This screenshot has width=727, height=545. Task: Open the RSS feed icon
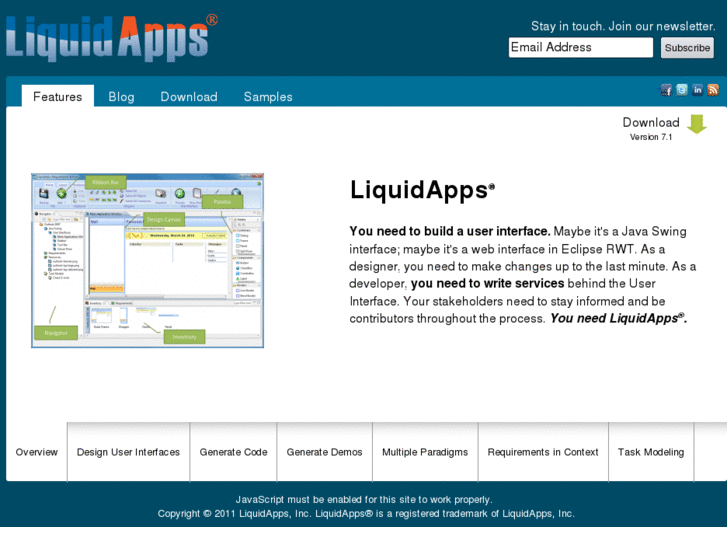(713, 90)
